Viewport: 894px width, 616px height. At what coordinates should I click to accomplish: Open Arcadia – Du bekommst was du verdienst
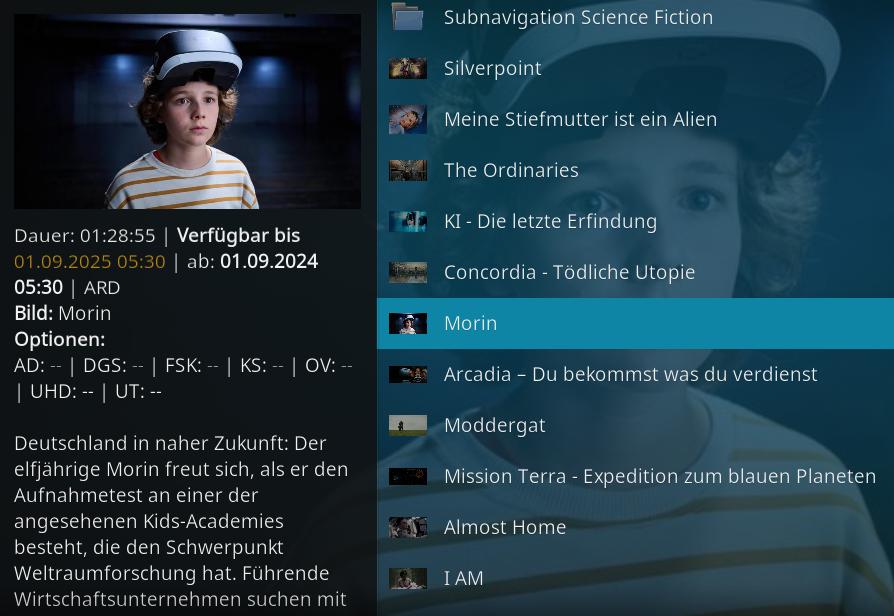635,374
